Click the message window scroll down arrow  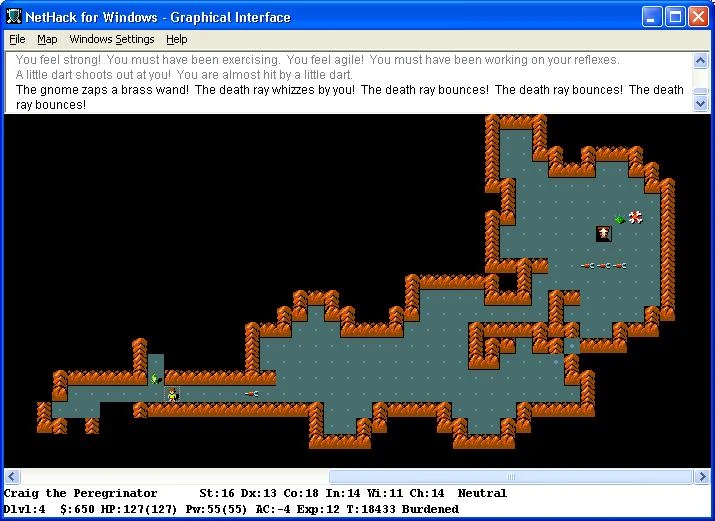pos(700,104)
